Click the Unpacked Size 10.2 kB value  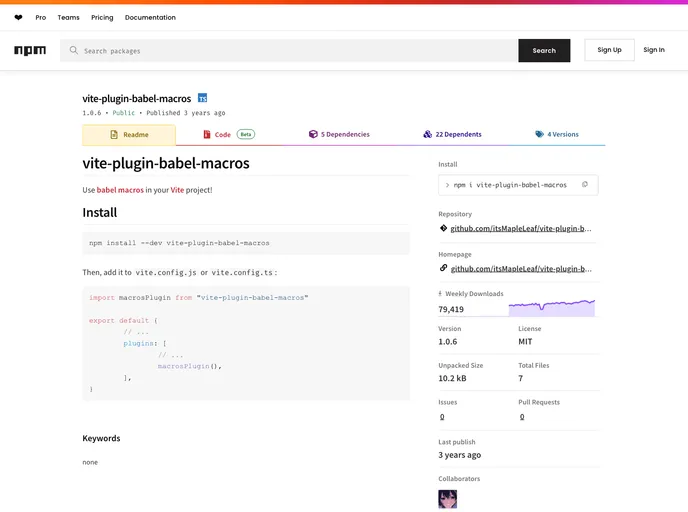click(x=452, y=378)
